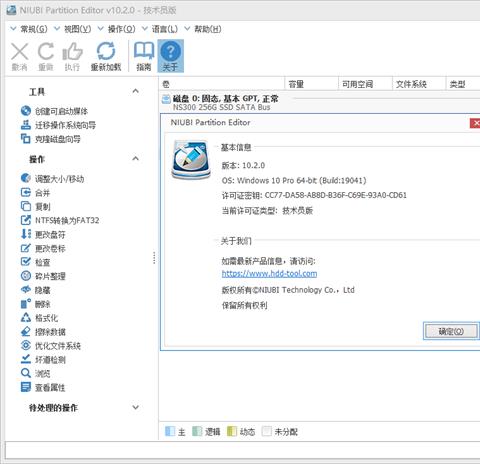Click the 确定(O) button in the dialog
The height and width of the screenshot is (464, 480).
[451, 331]
